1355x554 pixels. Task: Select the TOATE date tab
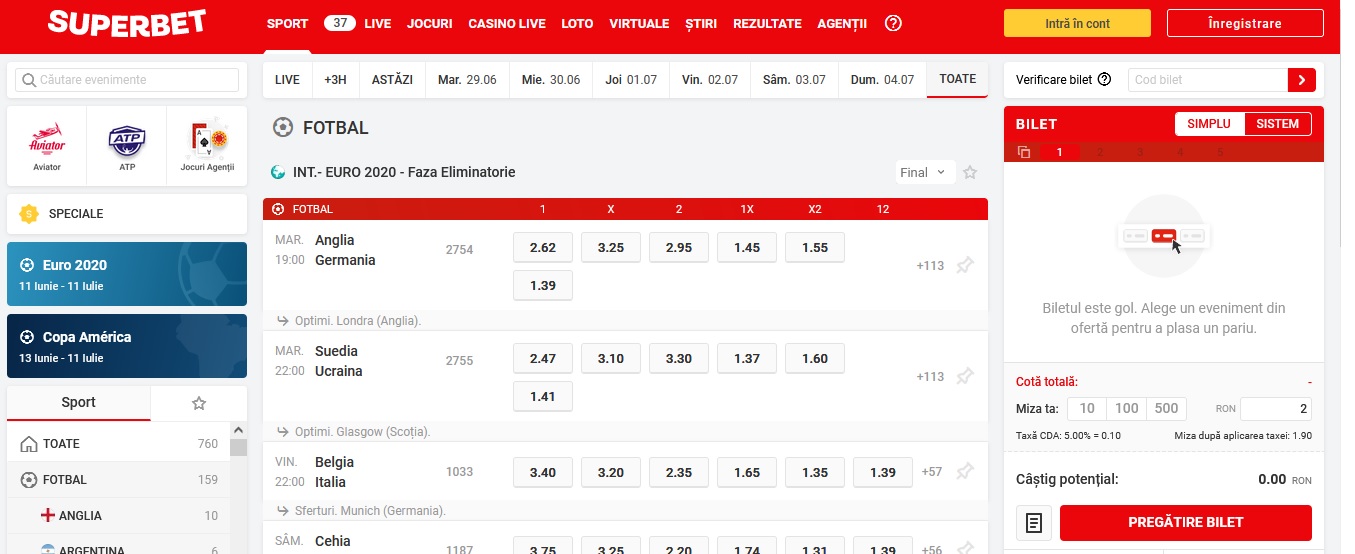click(x=958, y=79)
